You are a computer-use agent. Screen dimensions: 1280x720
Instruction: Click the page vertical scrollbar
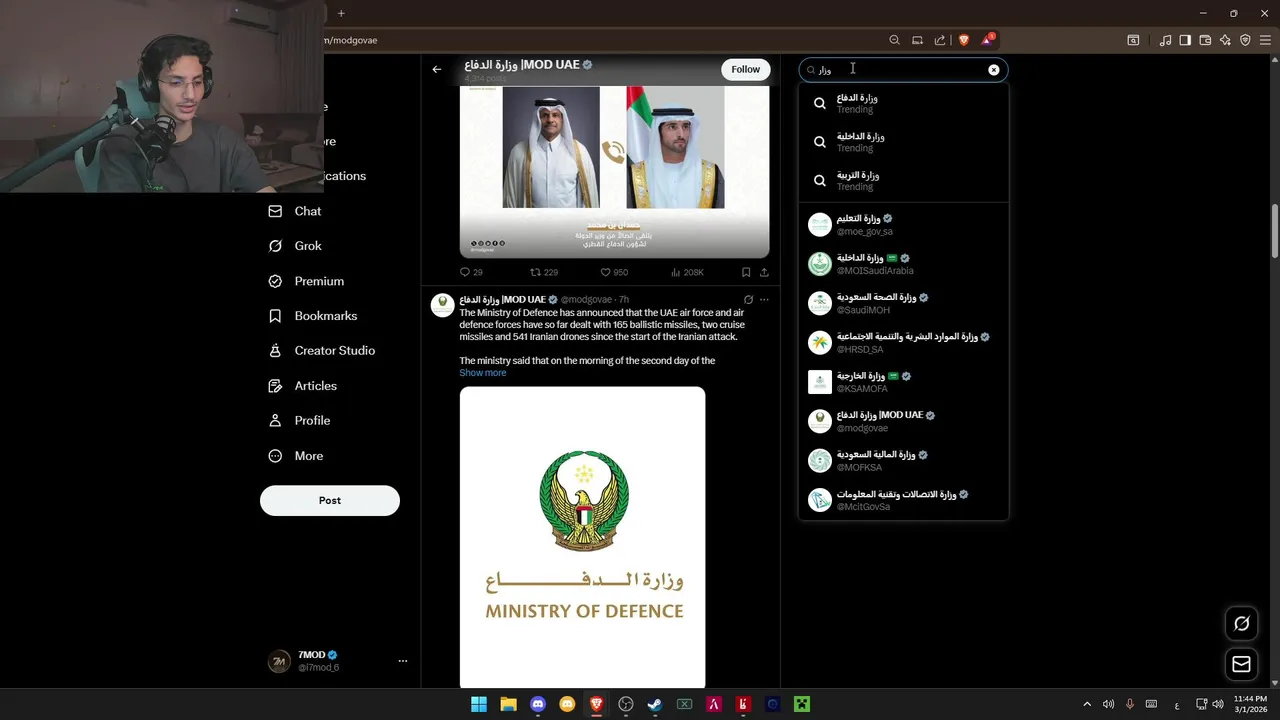tap(1274, 231)
